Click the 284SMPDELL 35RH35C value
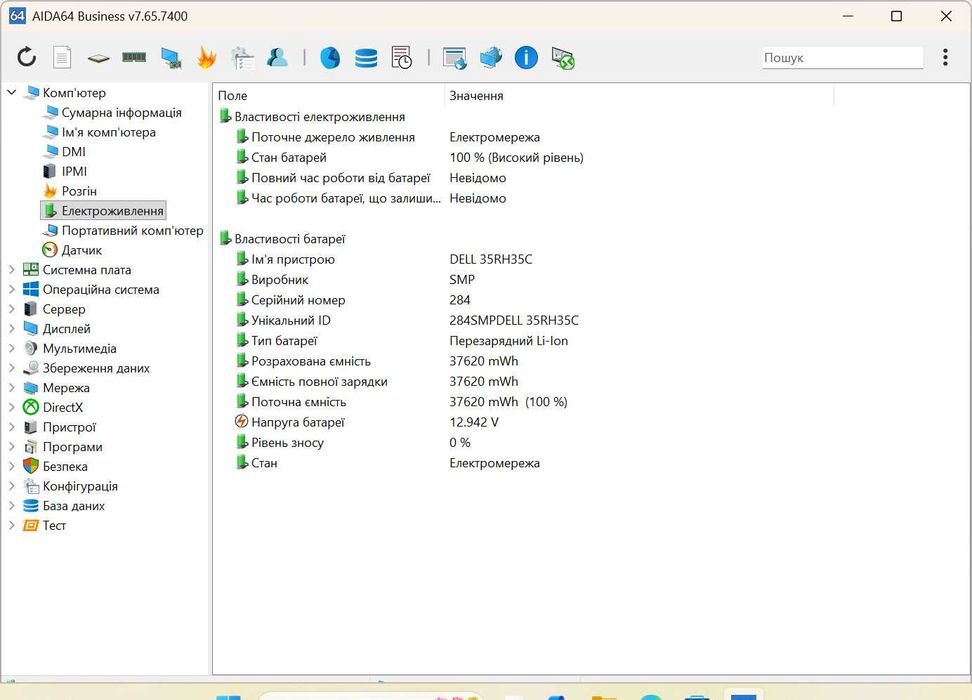This screenshot has width=972, height=700. click(x=514, y=321)
